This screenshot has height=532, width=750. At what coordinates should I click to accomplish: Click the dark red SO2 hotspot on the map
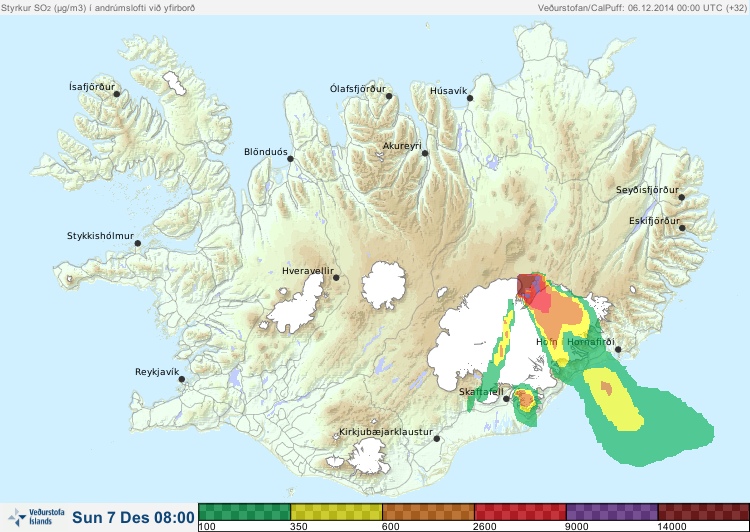pyautogui.click(x=527, y=284)
